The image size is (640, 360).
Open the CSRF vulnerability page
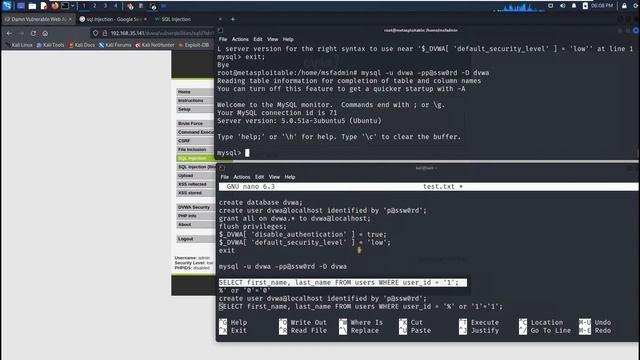click(x=195, y=141)
